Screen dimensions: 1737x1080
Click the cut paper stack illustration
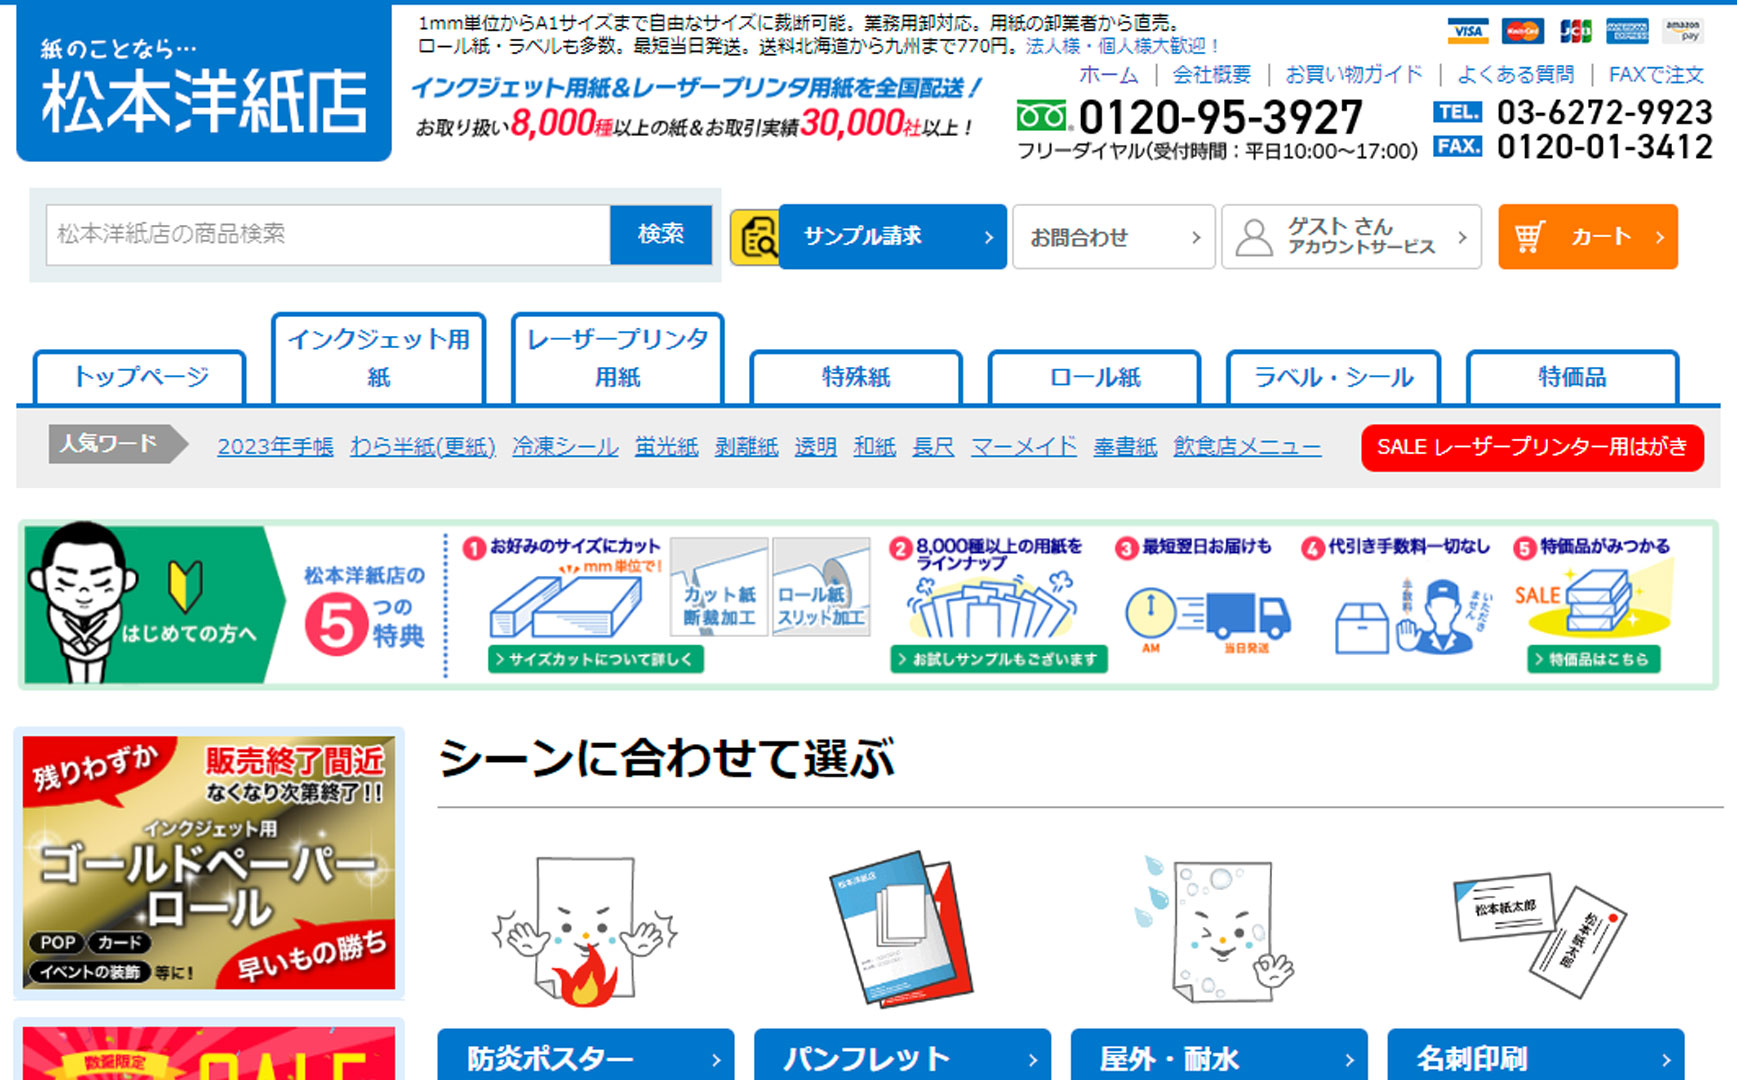[x=566, y=607]
